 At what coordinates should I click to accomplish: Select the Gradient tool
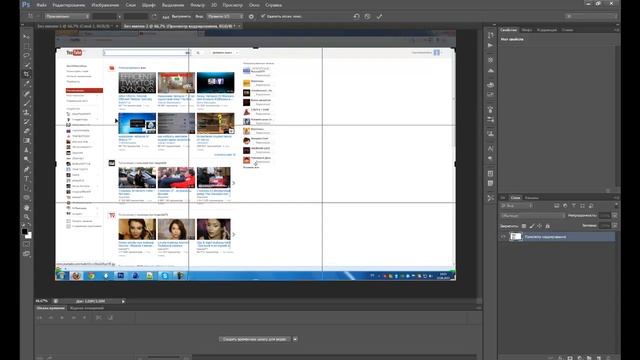(x=27, y=140)
